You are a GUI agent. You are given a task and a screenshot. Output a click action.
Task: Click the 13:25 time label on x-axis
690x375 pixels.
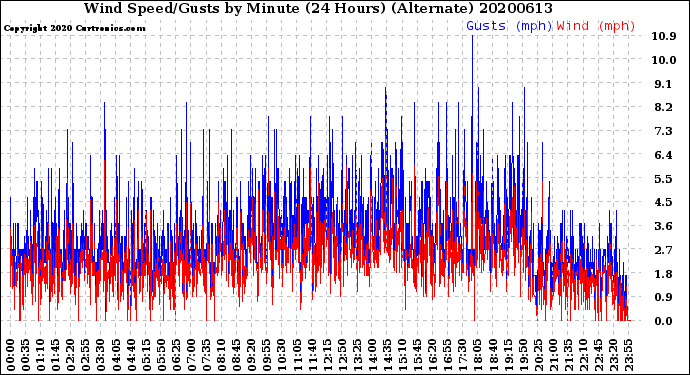tap(357, 355)
